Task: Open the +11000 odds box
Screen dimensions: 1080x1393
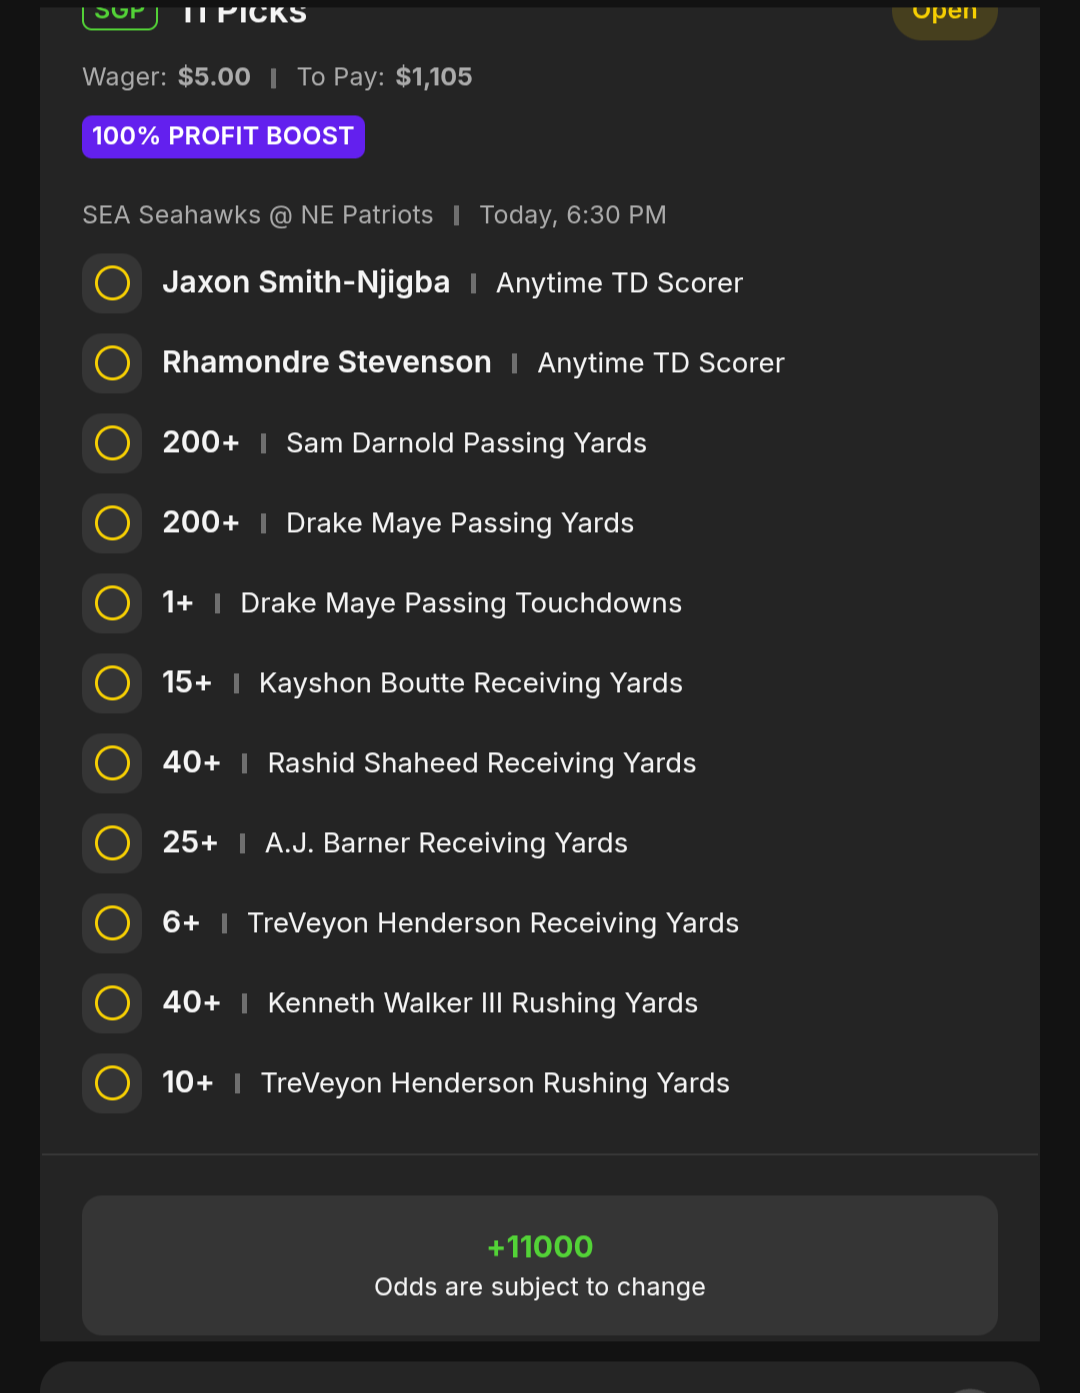Action: point(540,1265)
